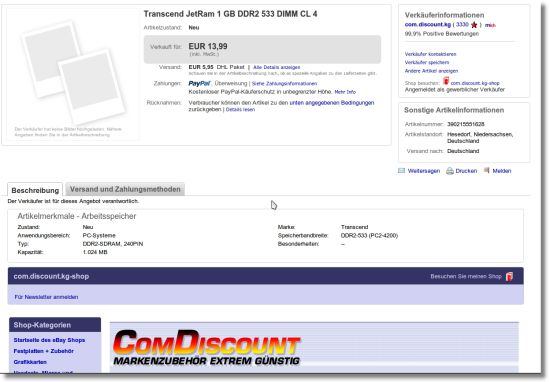Screen dimensions: 550x382
Task: Click the shop icon in the banner bar
Action: pyautogui.click(x=510, y=276)
